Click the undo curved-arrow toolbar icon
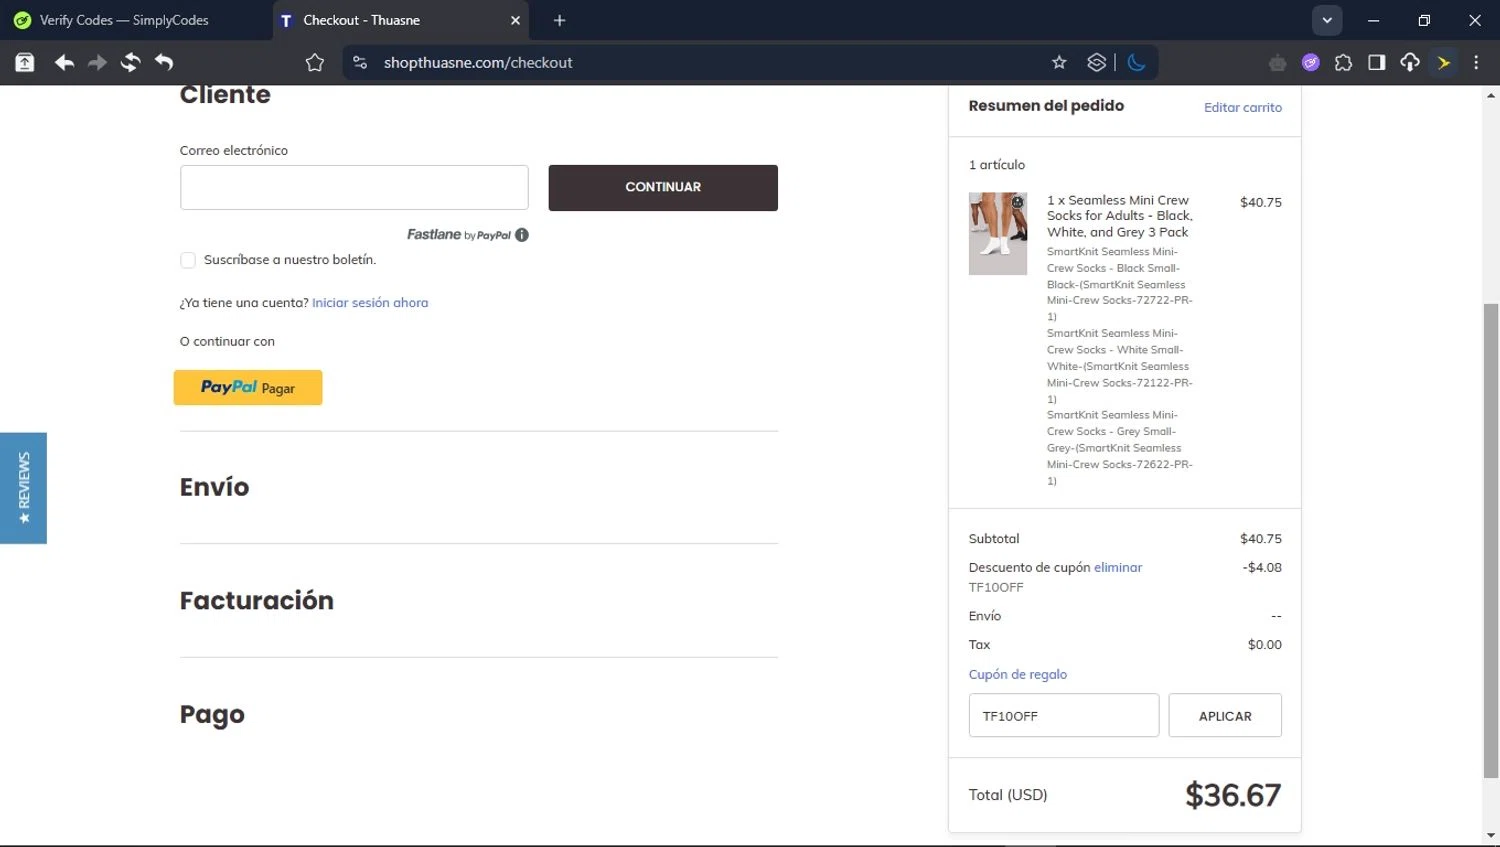This screenshot has height=847, width=1500. (x=164, y=62)
